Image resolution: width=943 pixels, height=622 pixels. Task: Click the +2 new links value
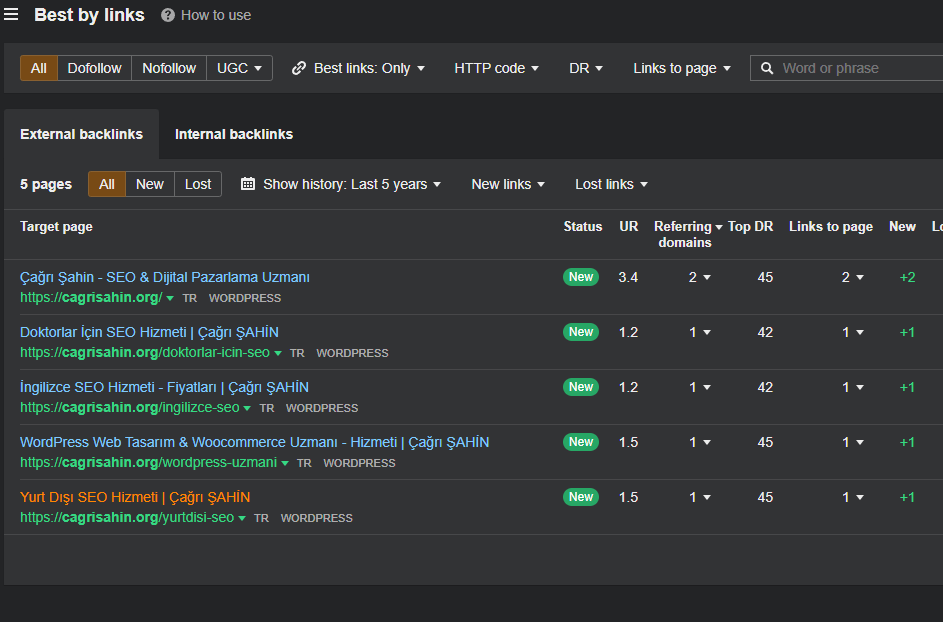[907, 277]
